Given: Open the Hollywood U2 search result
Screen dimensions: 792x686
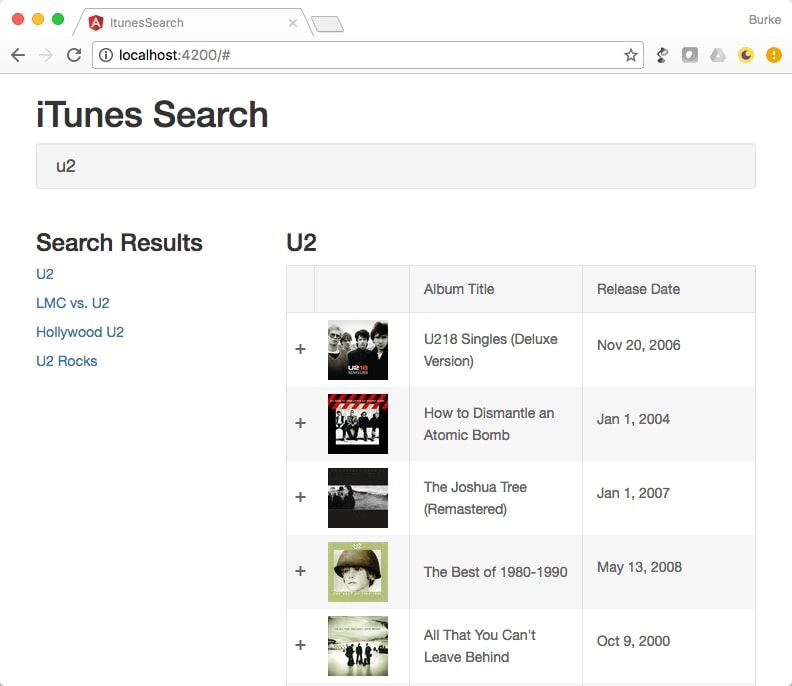Looking at the screenshot, I should click(x=80, y=332).
